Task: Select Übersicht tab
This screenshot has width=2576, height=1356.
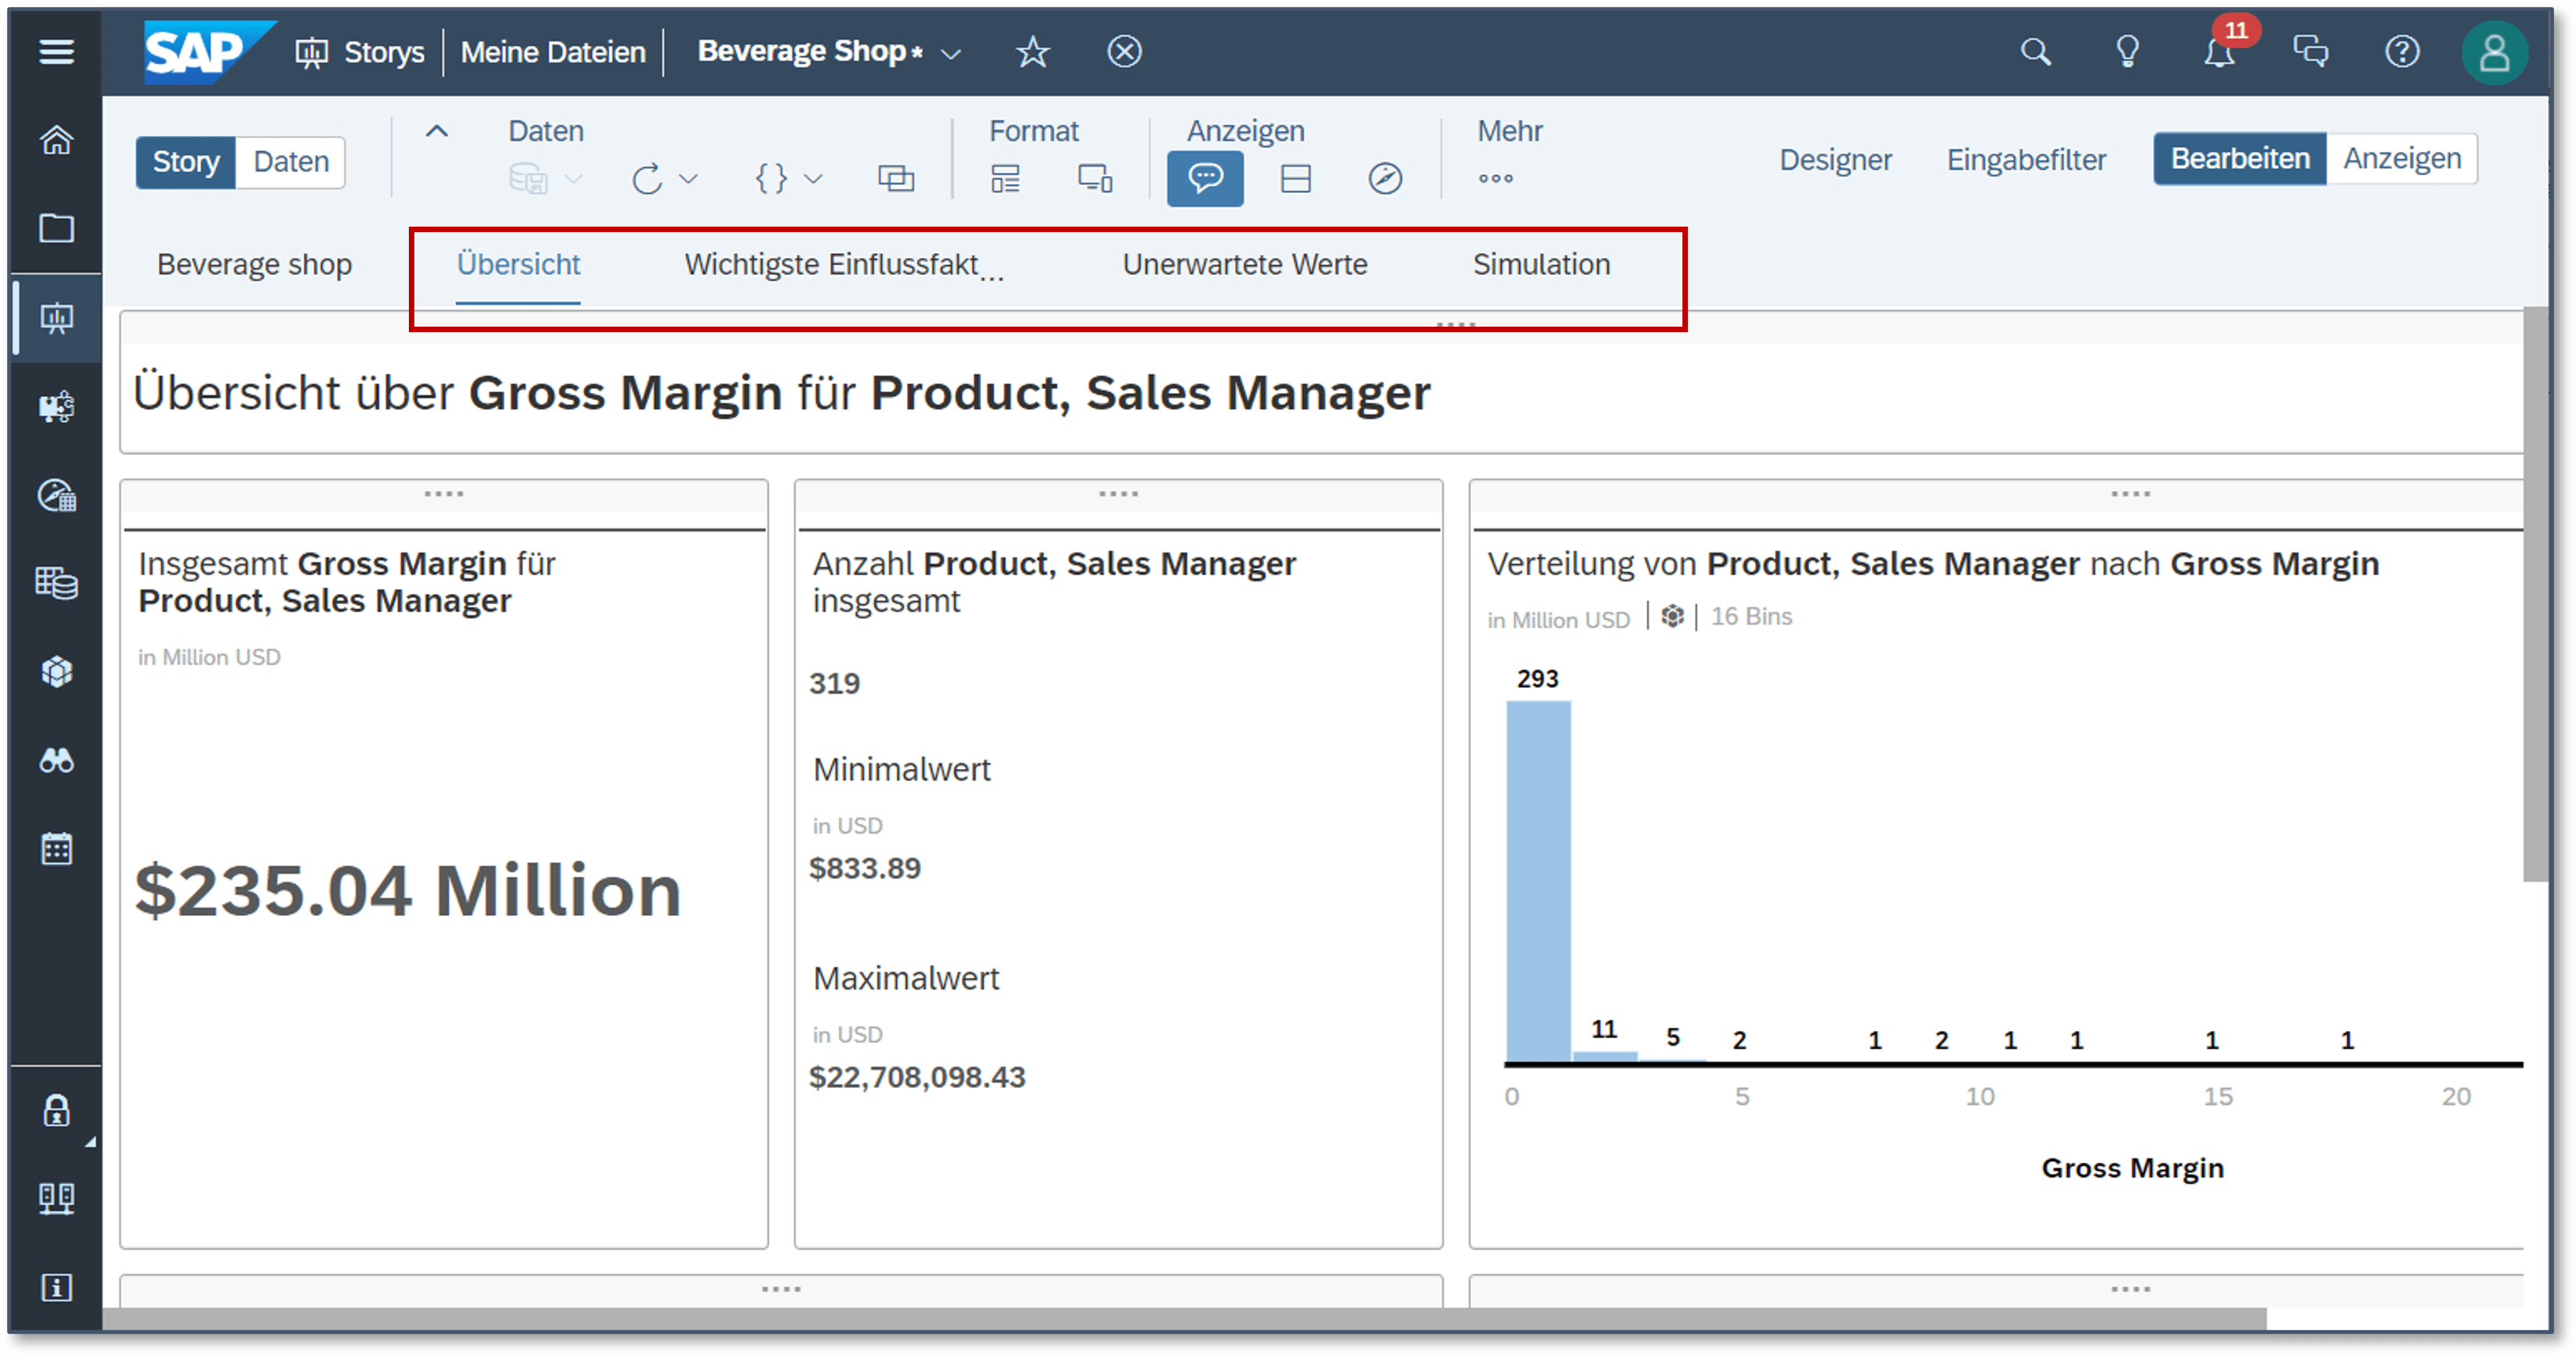Action: [x=518, y=265]
